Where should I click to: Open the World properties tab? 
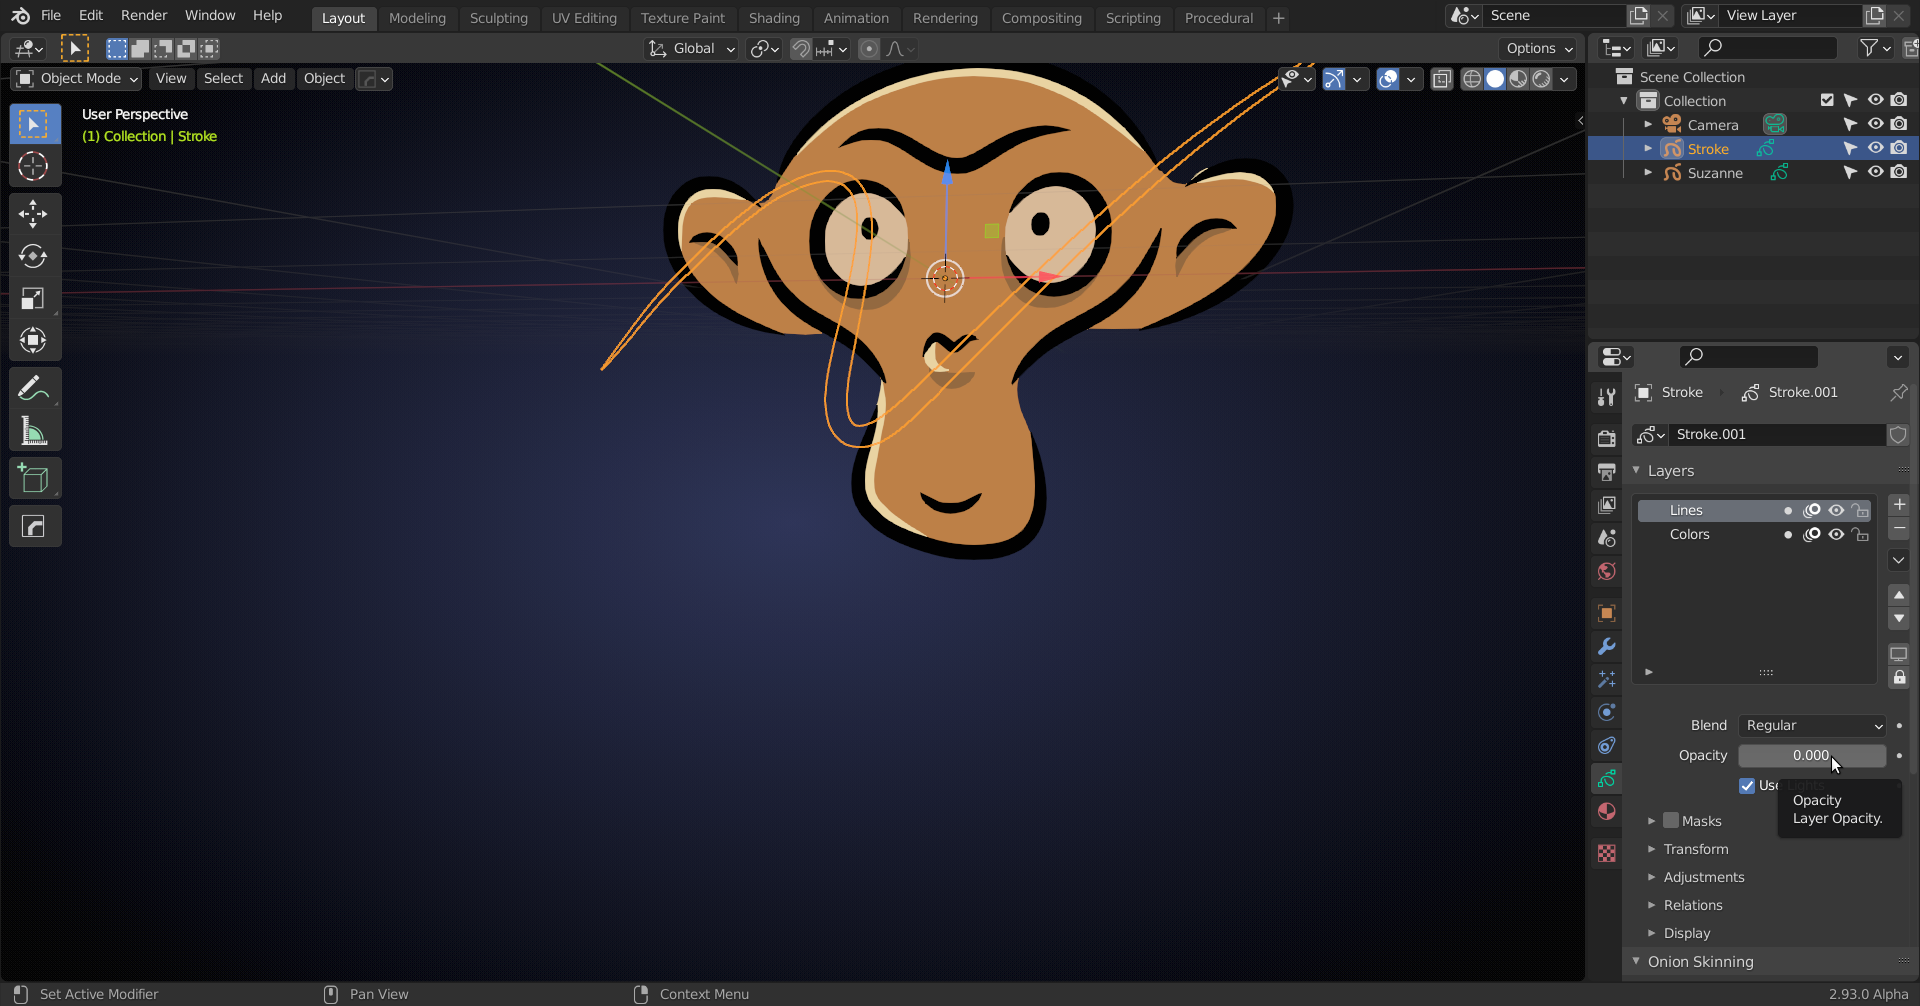pyautogui.click(x=1606, y=571)
